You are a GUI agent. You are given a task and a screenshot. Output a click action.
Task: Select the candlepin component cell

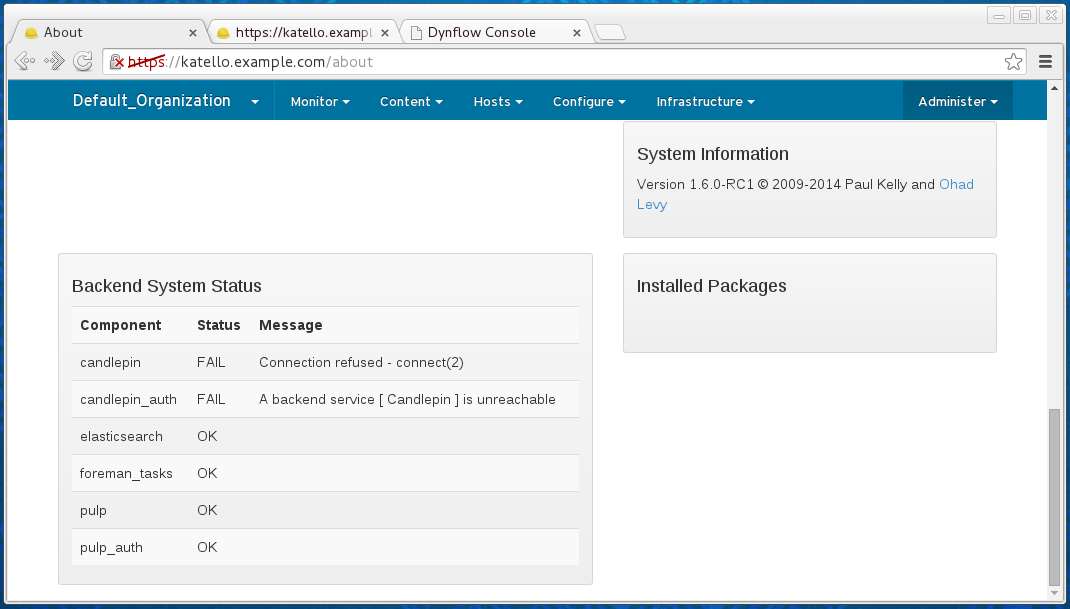111,363
